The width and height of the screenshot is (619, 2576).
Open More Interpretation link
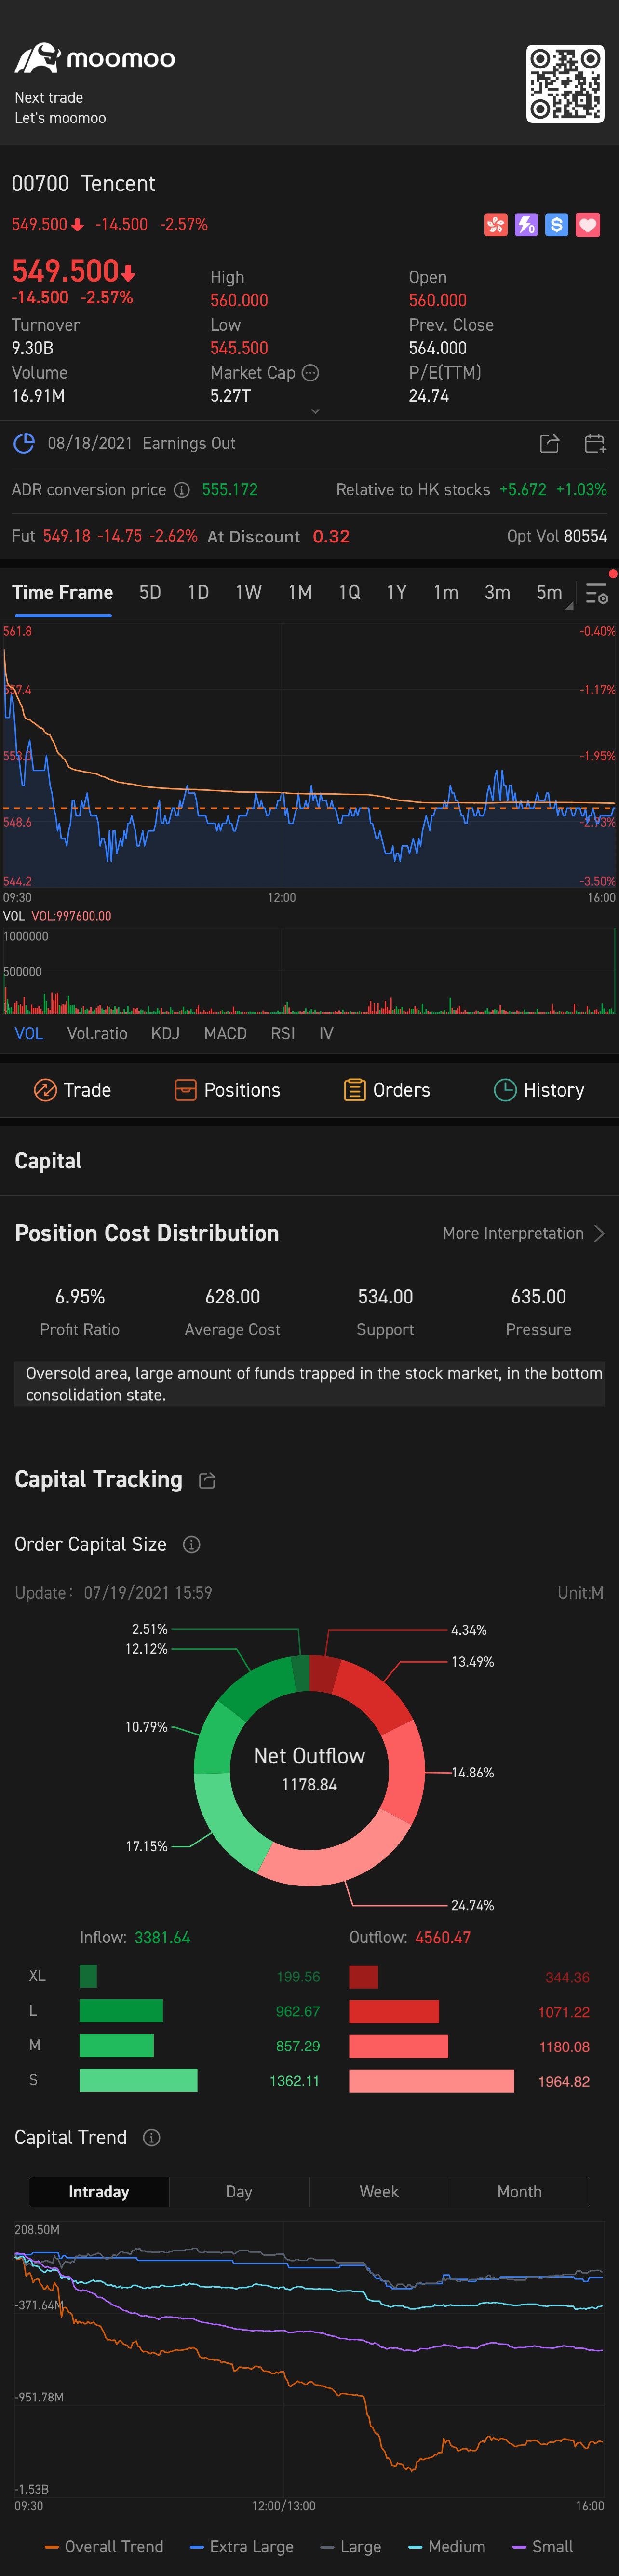[x=513, y=1233]
